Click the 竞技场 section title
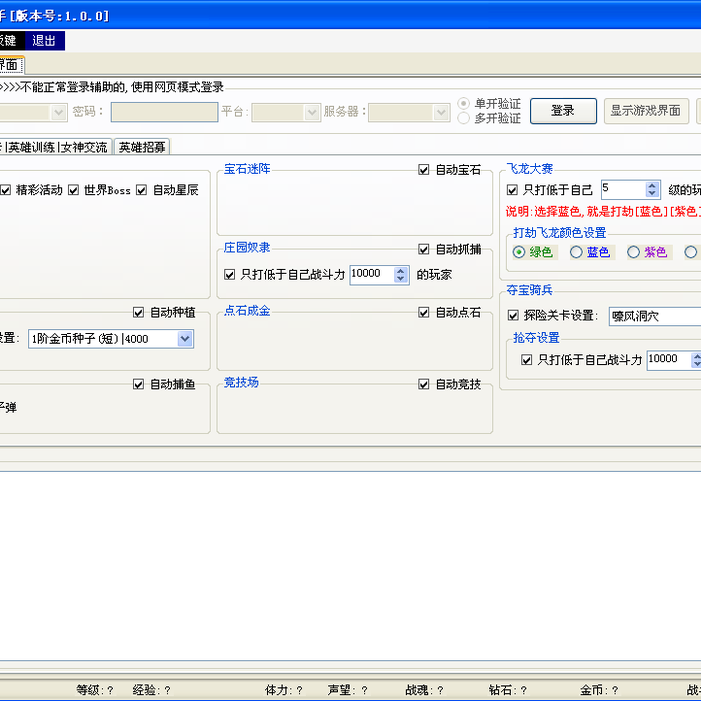 pyautogui.click(x=241, y=382)
